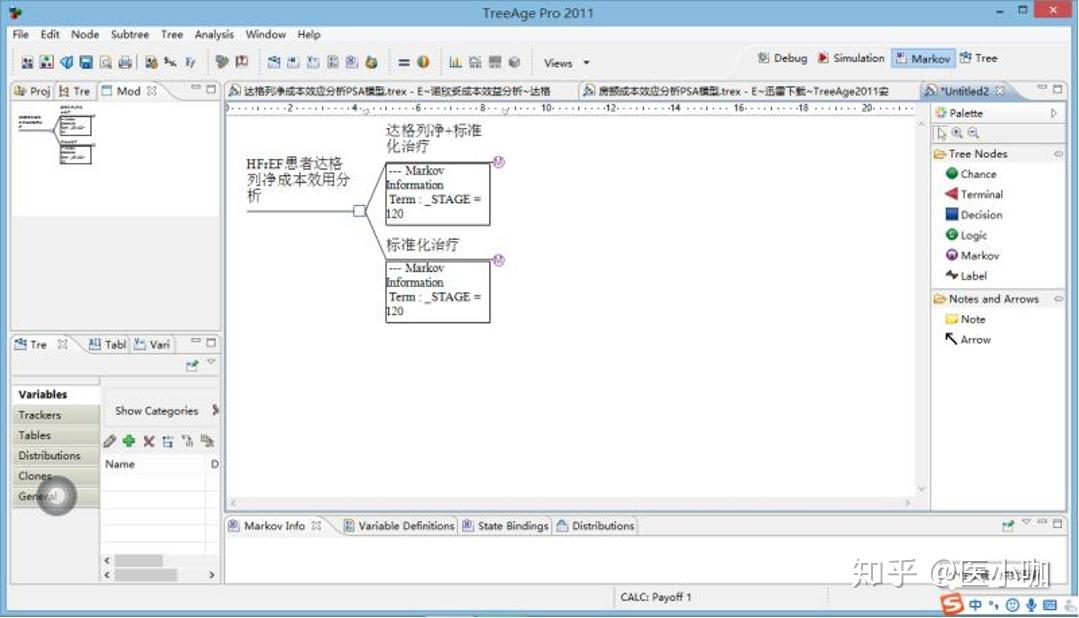Select the Terminal node tool

(x=977, y=194)
